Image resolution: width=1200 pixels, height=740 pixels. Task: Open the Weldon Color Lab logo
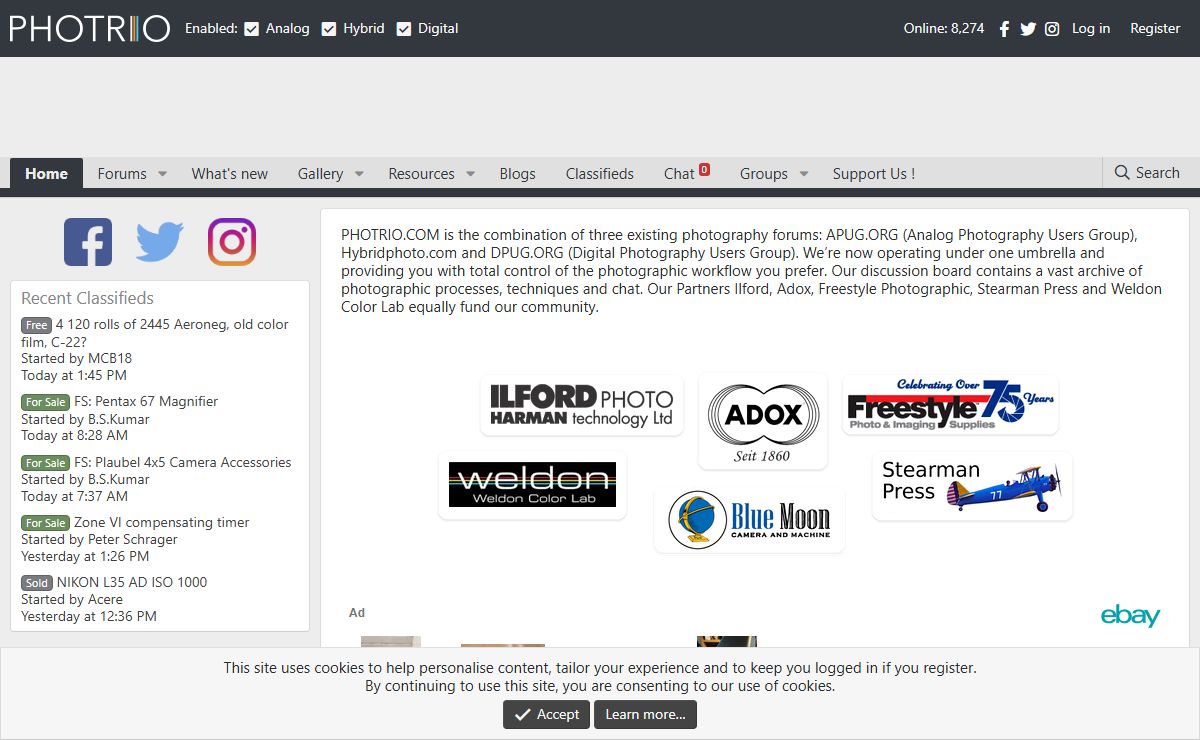click(532, 485)
